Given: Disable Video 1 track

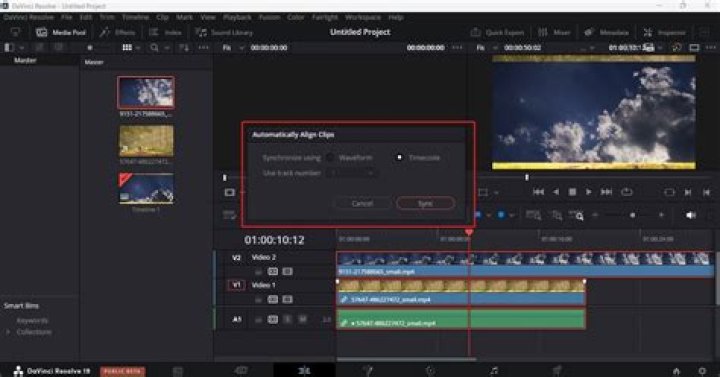Looking at the screenshot, I should click(287, 299).
